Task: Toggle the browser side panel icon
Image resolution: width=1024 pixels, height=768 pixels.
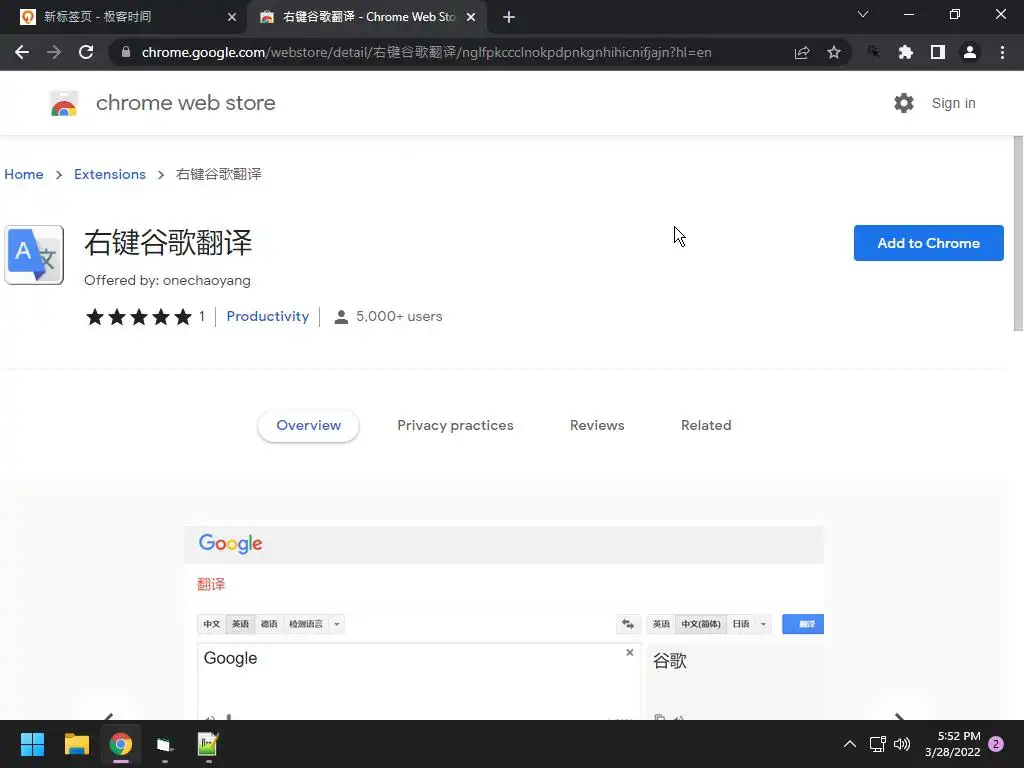Action: coord(938,52)
